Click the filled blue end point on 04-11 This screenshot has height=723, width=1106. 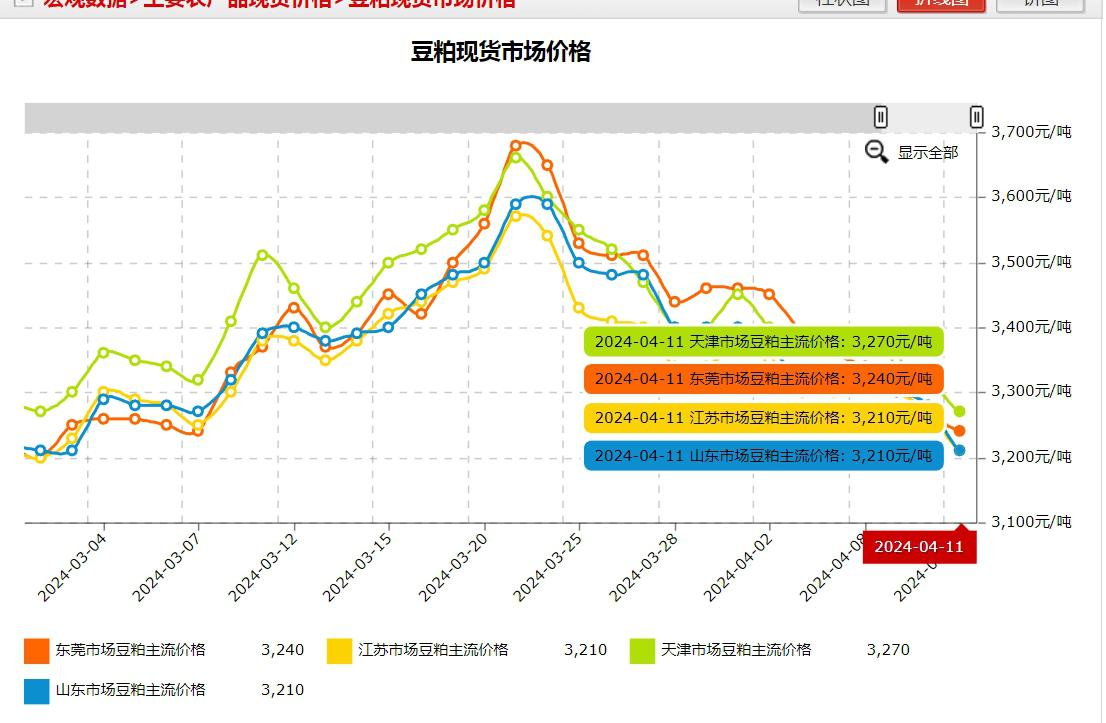pos(959,450)
